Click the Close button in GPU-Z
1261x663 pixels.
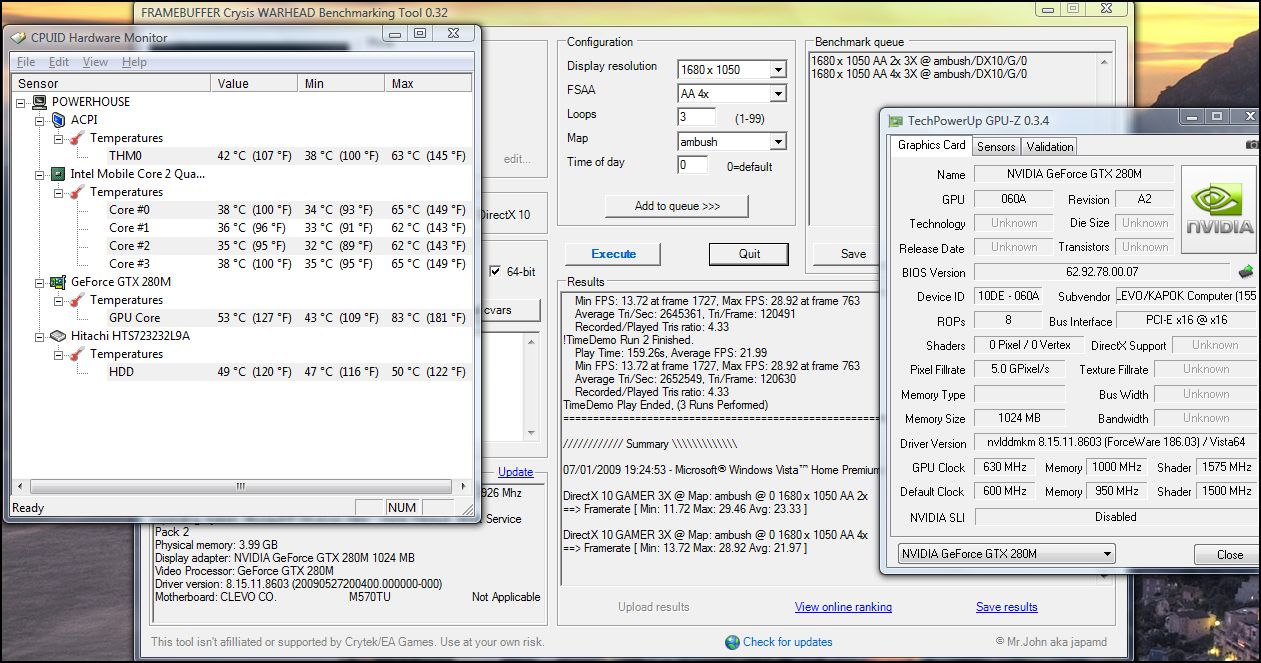click(1229, 555)
